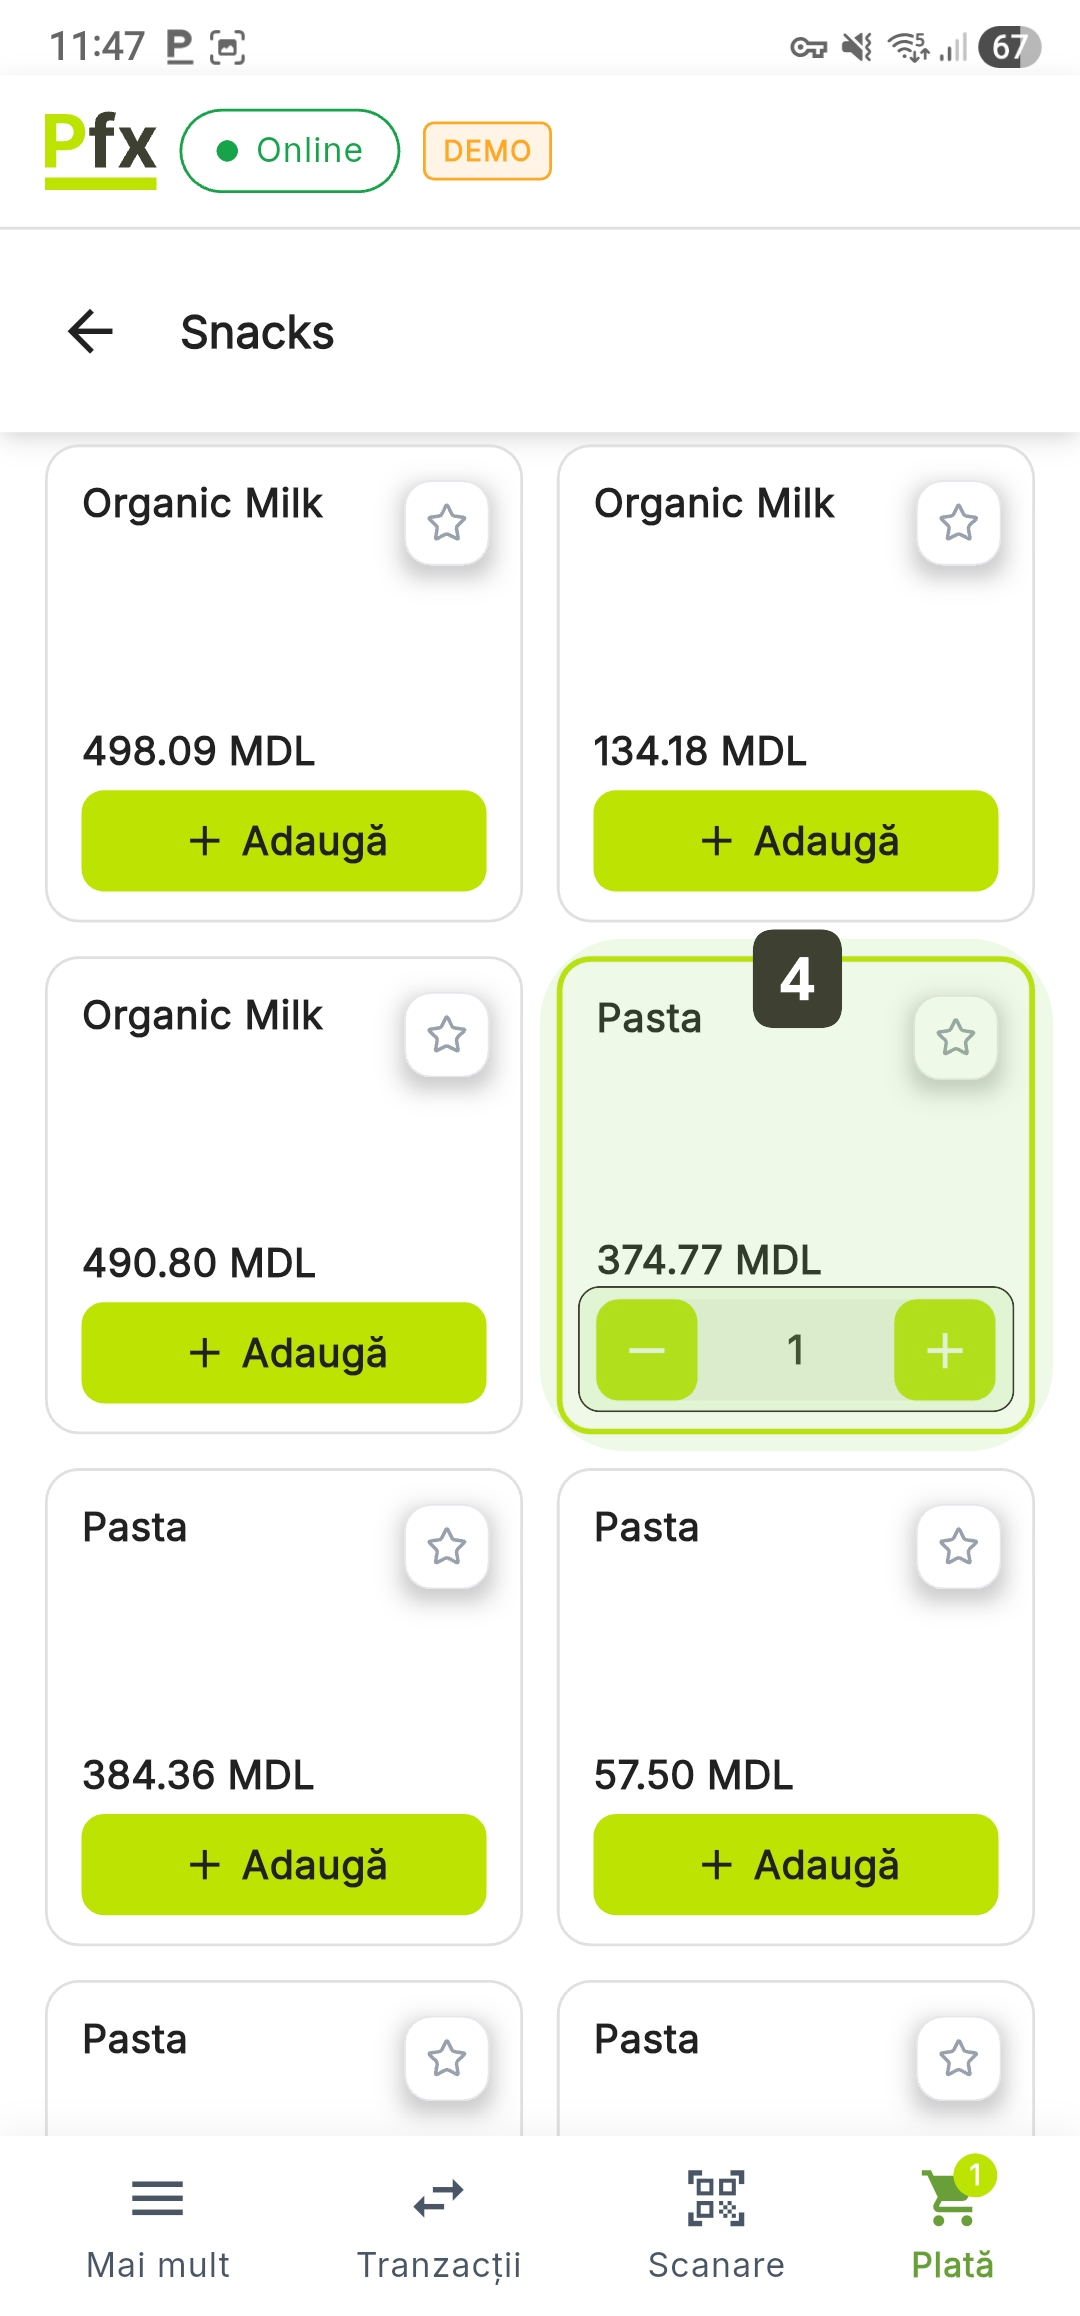Viewport: 1080px width, 2316px height.
Task: Star the 384.36 MDL Pasta item
Action: pos(447,1547)
